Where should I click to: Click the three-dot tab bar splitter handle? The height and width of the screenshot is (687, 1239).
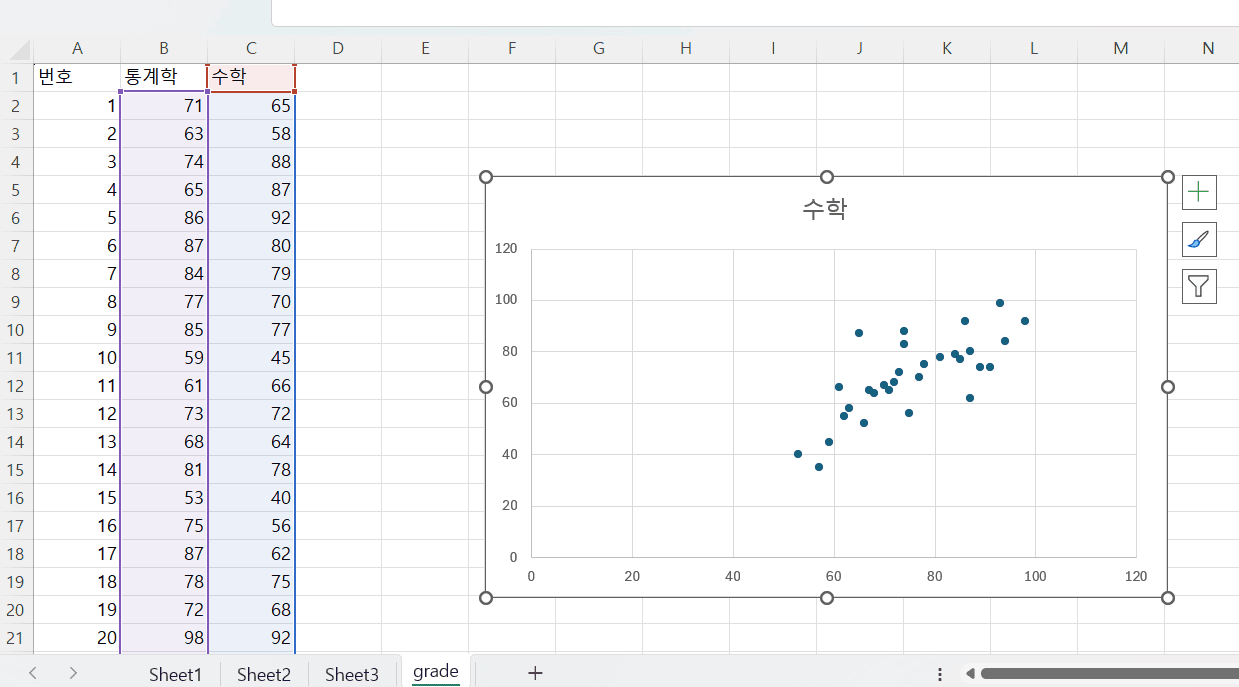940,674
